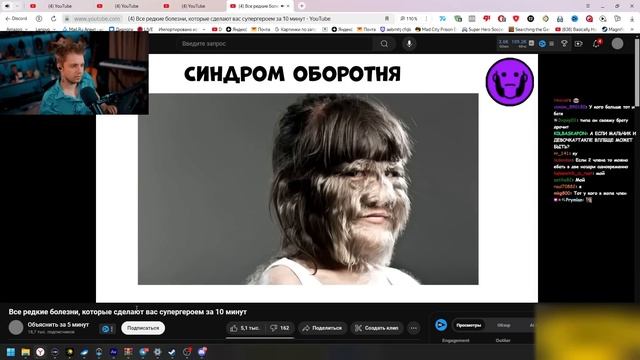Click Создать клип button
The width and height of the screenshot is (640, 360).
tap(377, 328)
